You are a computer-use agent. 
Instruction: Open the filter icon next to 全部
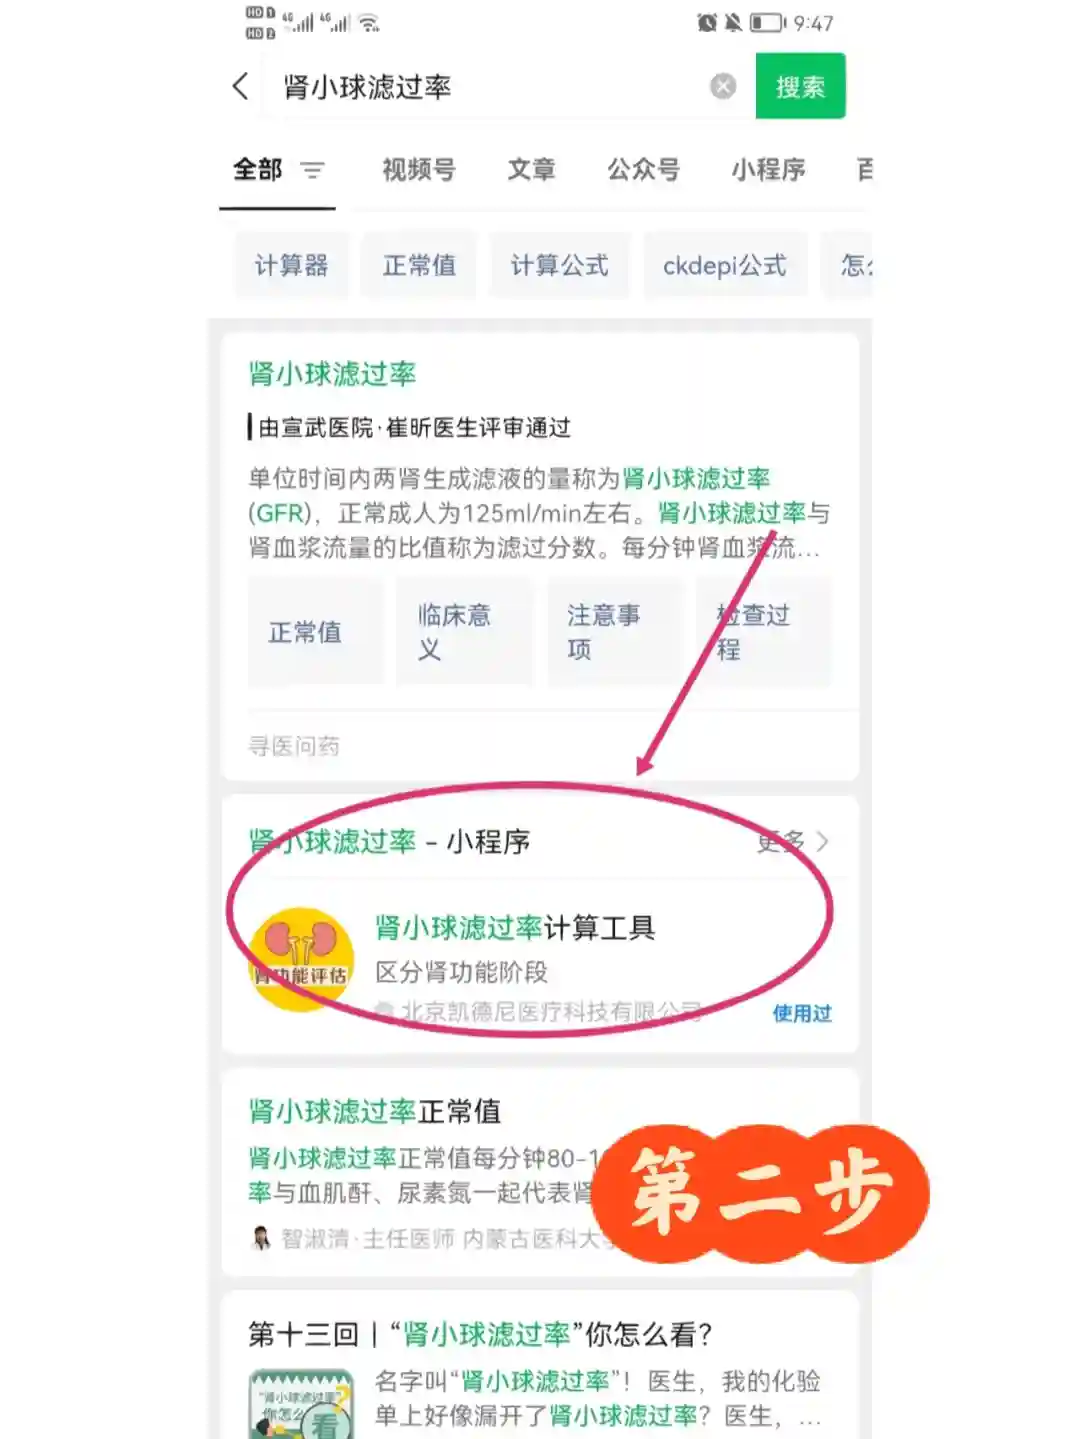313,170
